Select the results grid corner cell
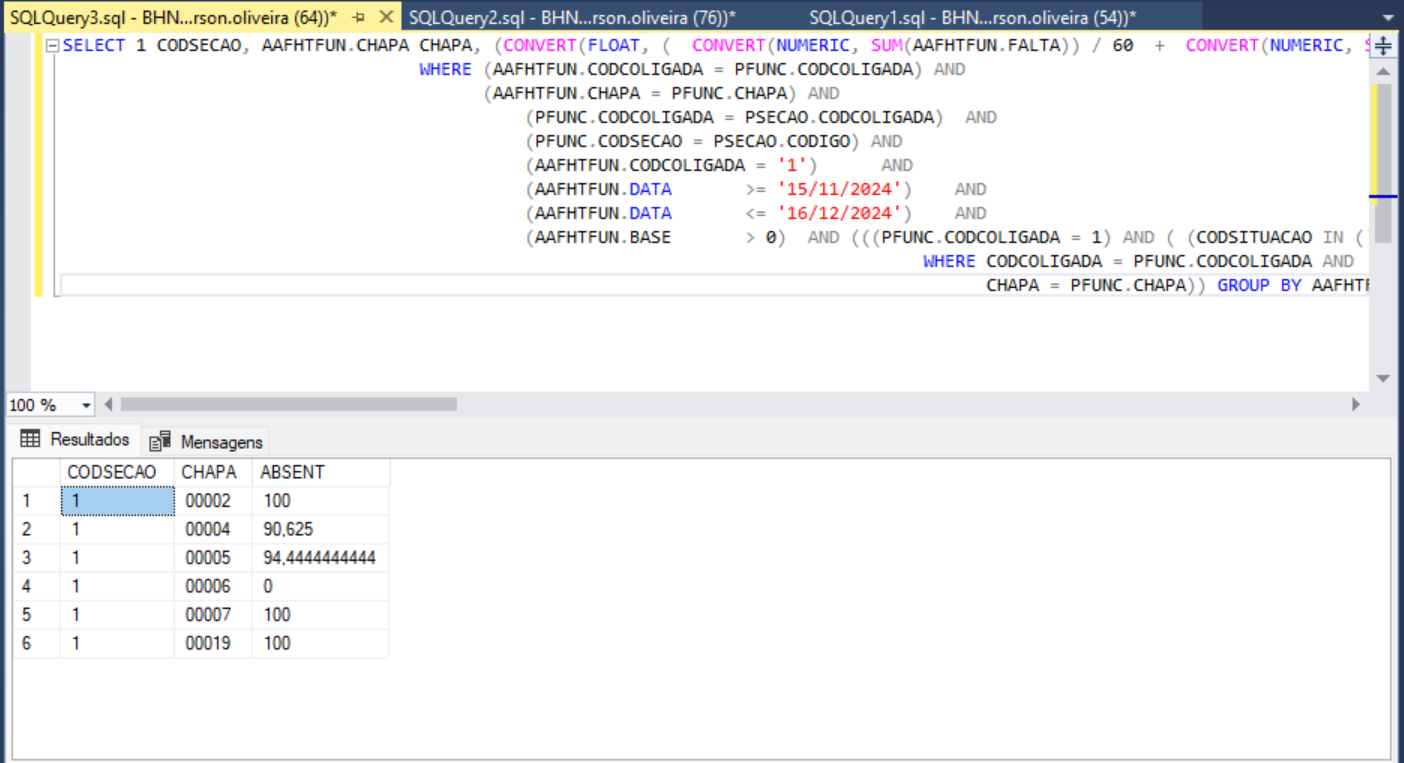 click(36, 472)
